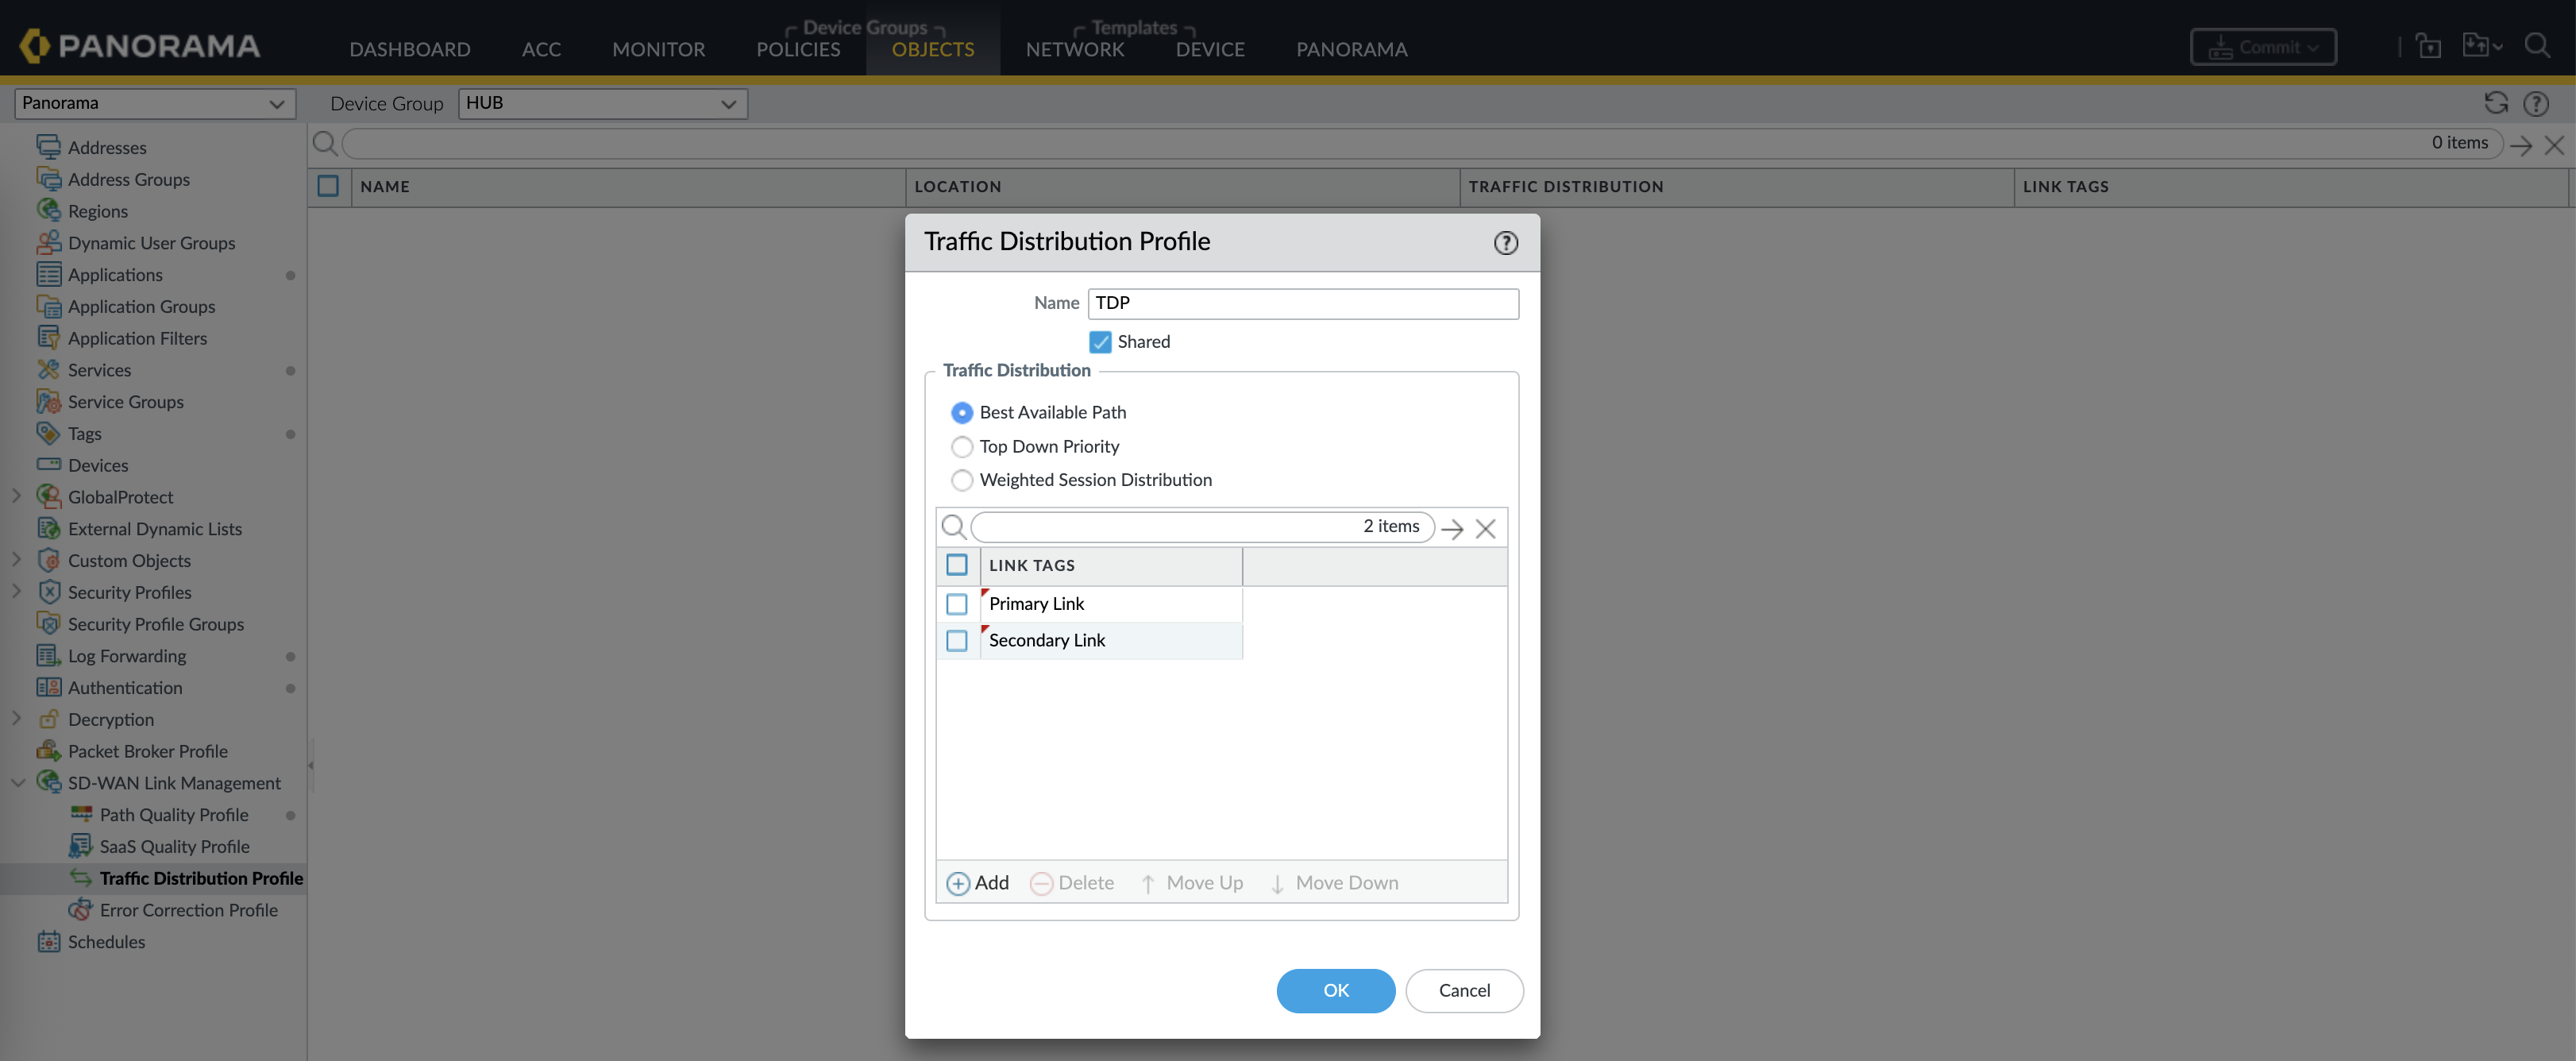Apply link tags filter arrow icon
2576x1061 pixels.
[x=1452, y=528]
